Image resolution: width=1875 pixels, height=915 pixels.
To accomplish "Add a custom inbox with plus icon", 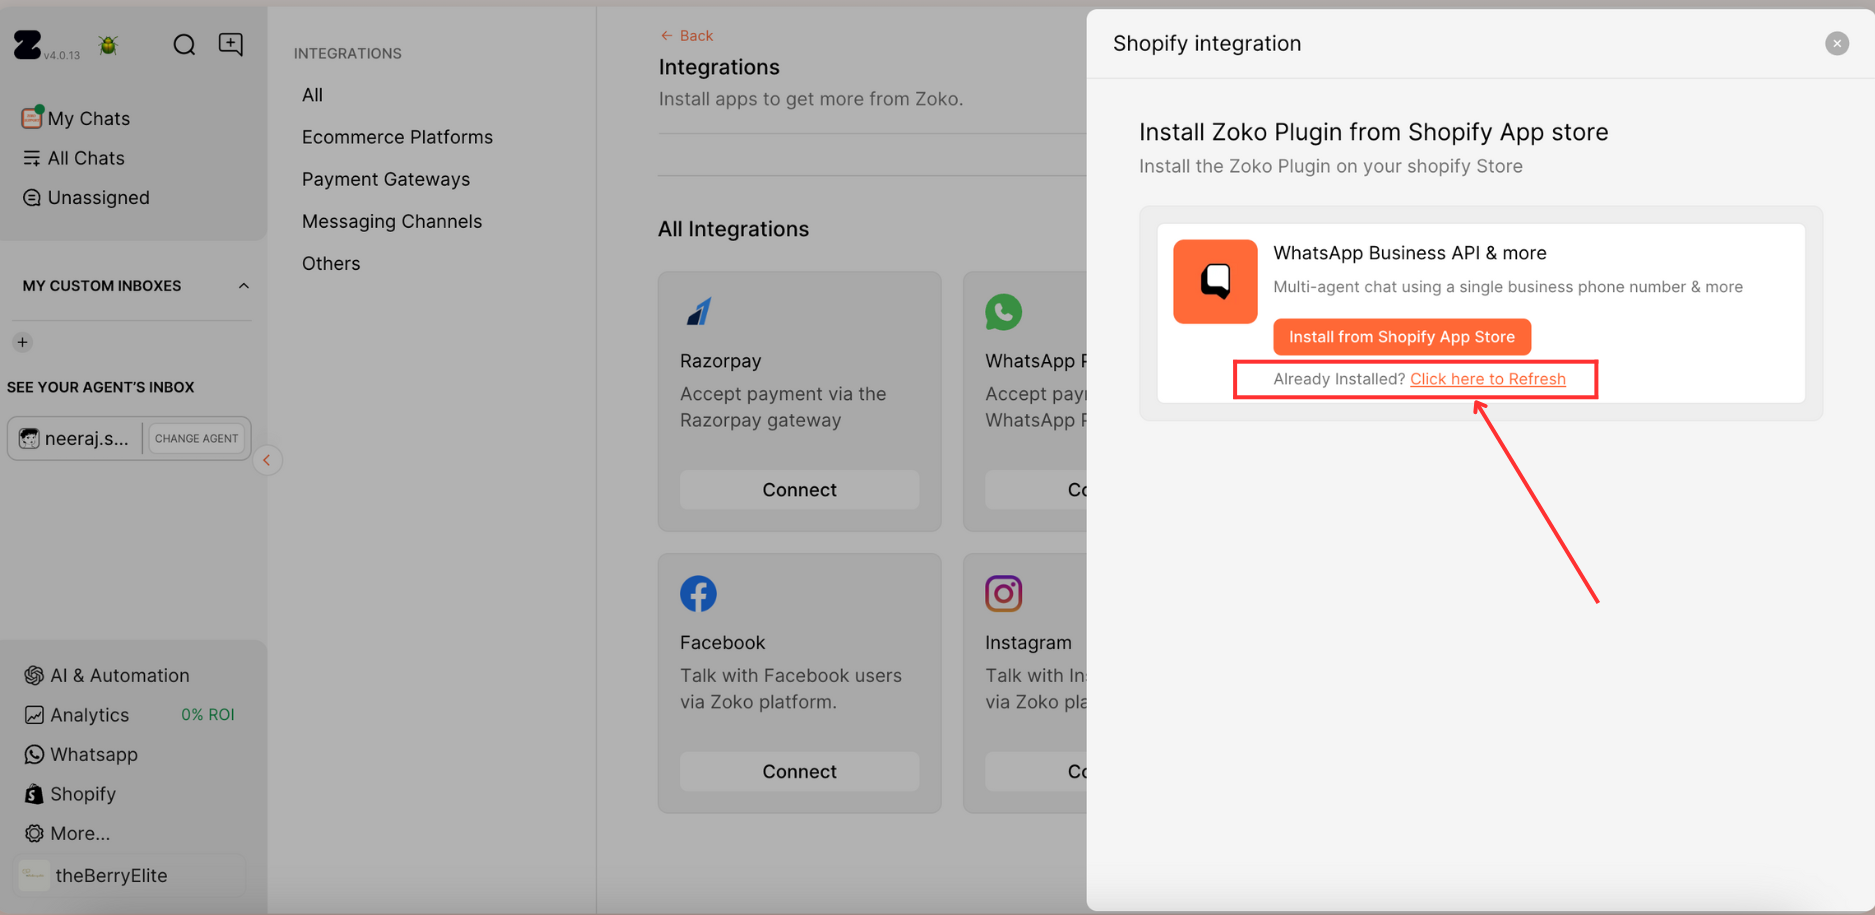I will point(22,342).
